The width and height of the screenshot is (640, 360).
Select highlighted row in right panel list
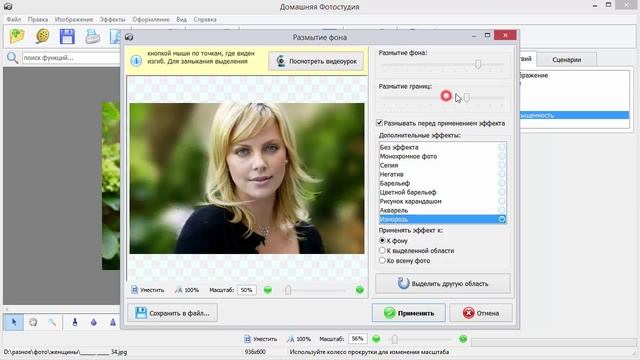pyautogui.click(x=574, y=116)
